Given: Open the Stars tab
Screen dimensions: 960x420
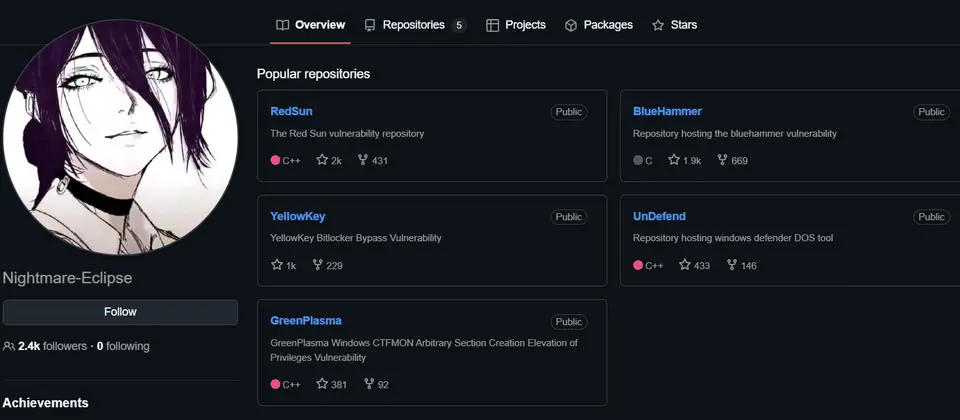Looking at the screenshot, I should tap(674, 25).
